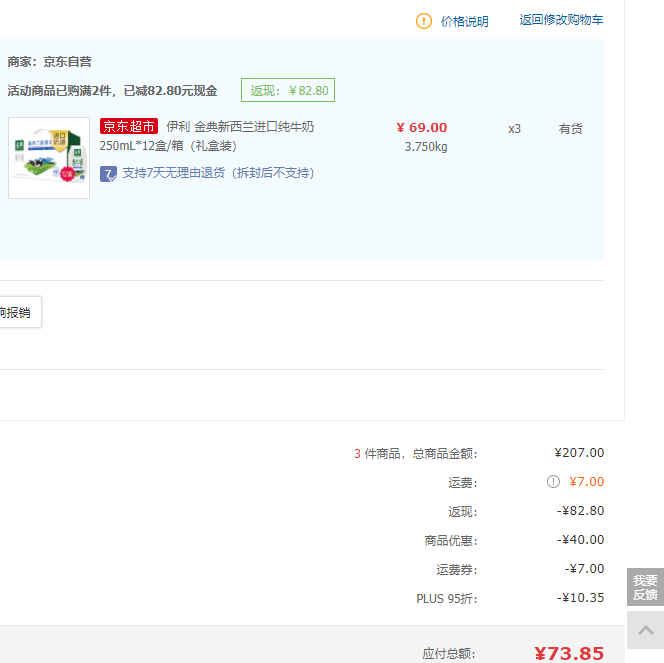Open the 伊利 金典新西兰进口纯牛奶 product title
The height and width of the screenshot is (663, 664).
(240, 127)
